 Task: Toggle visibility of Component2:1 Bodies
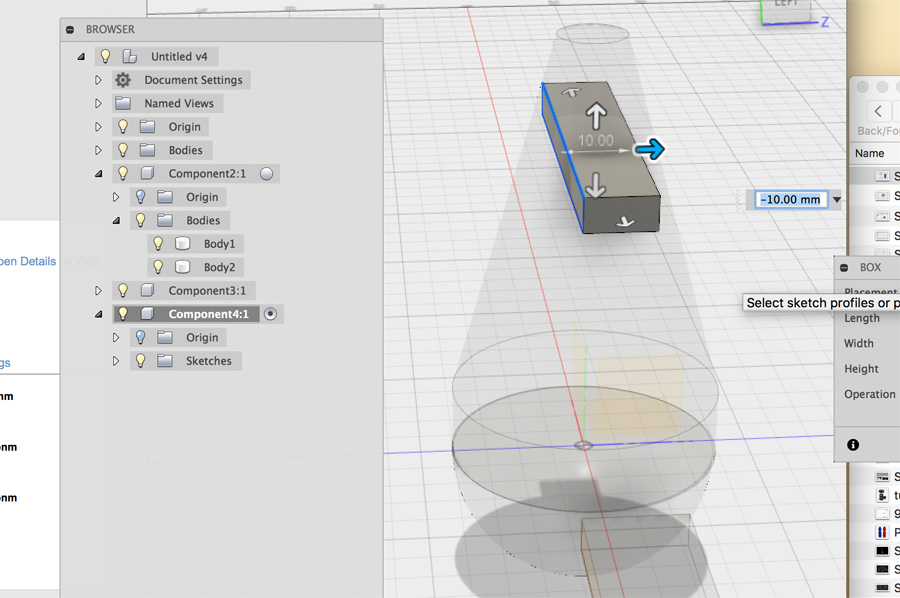point(141,220)
